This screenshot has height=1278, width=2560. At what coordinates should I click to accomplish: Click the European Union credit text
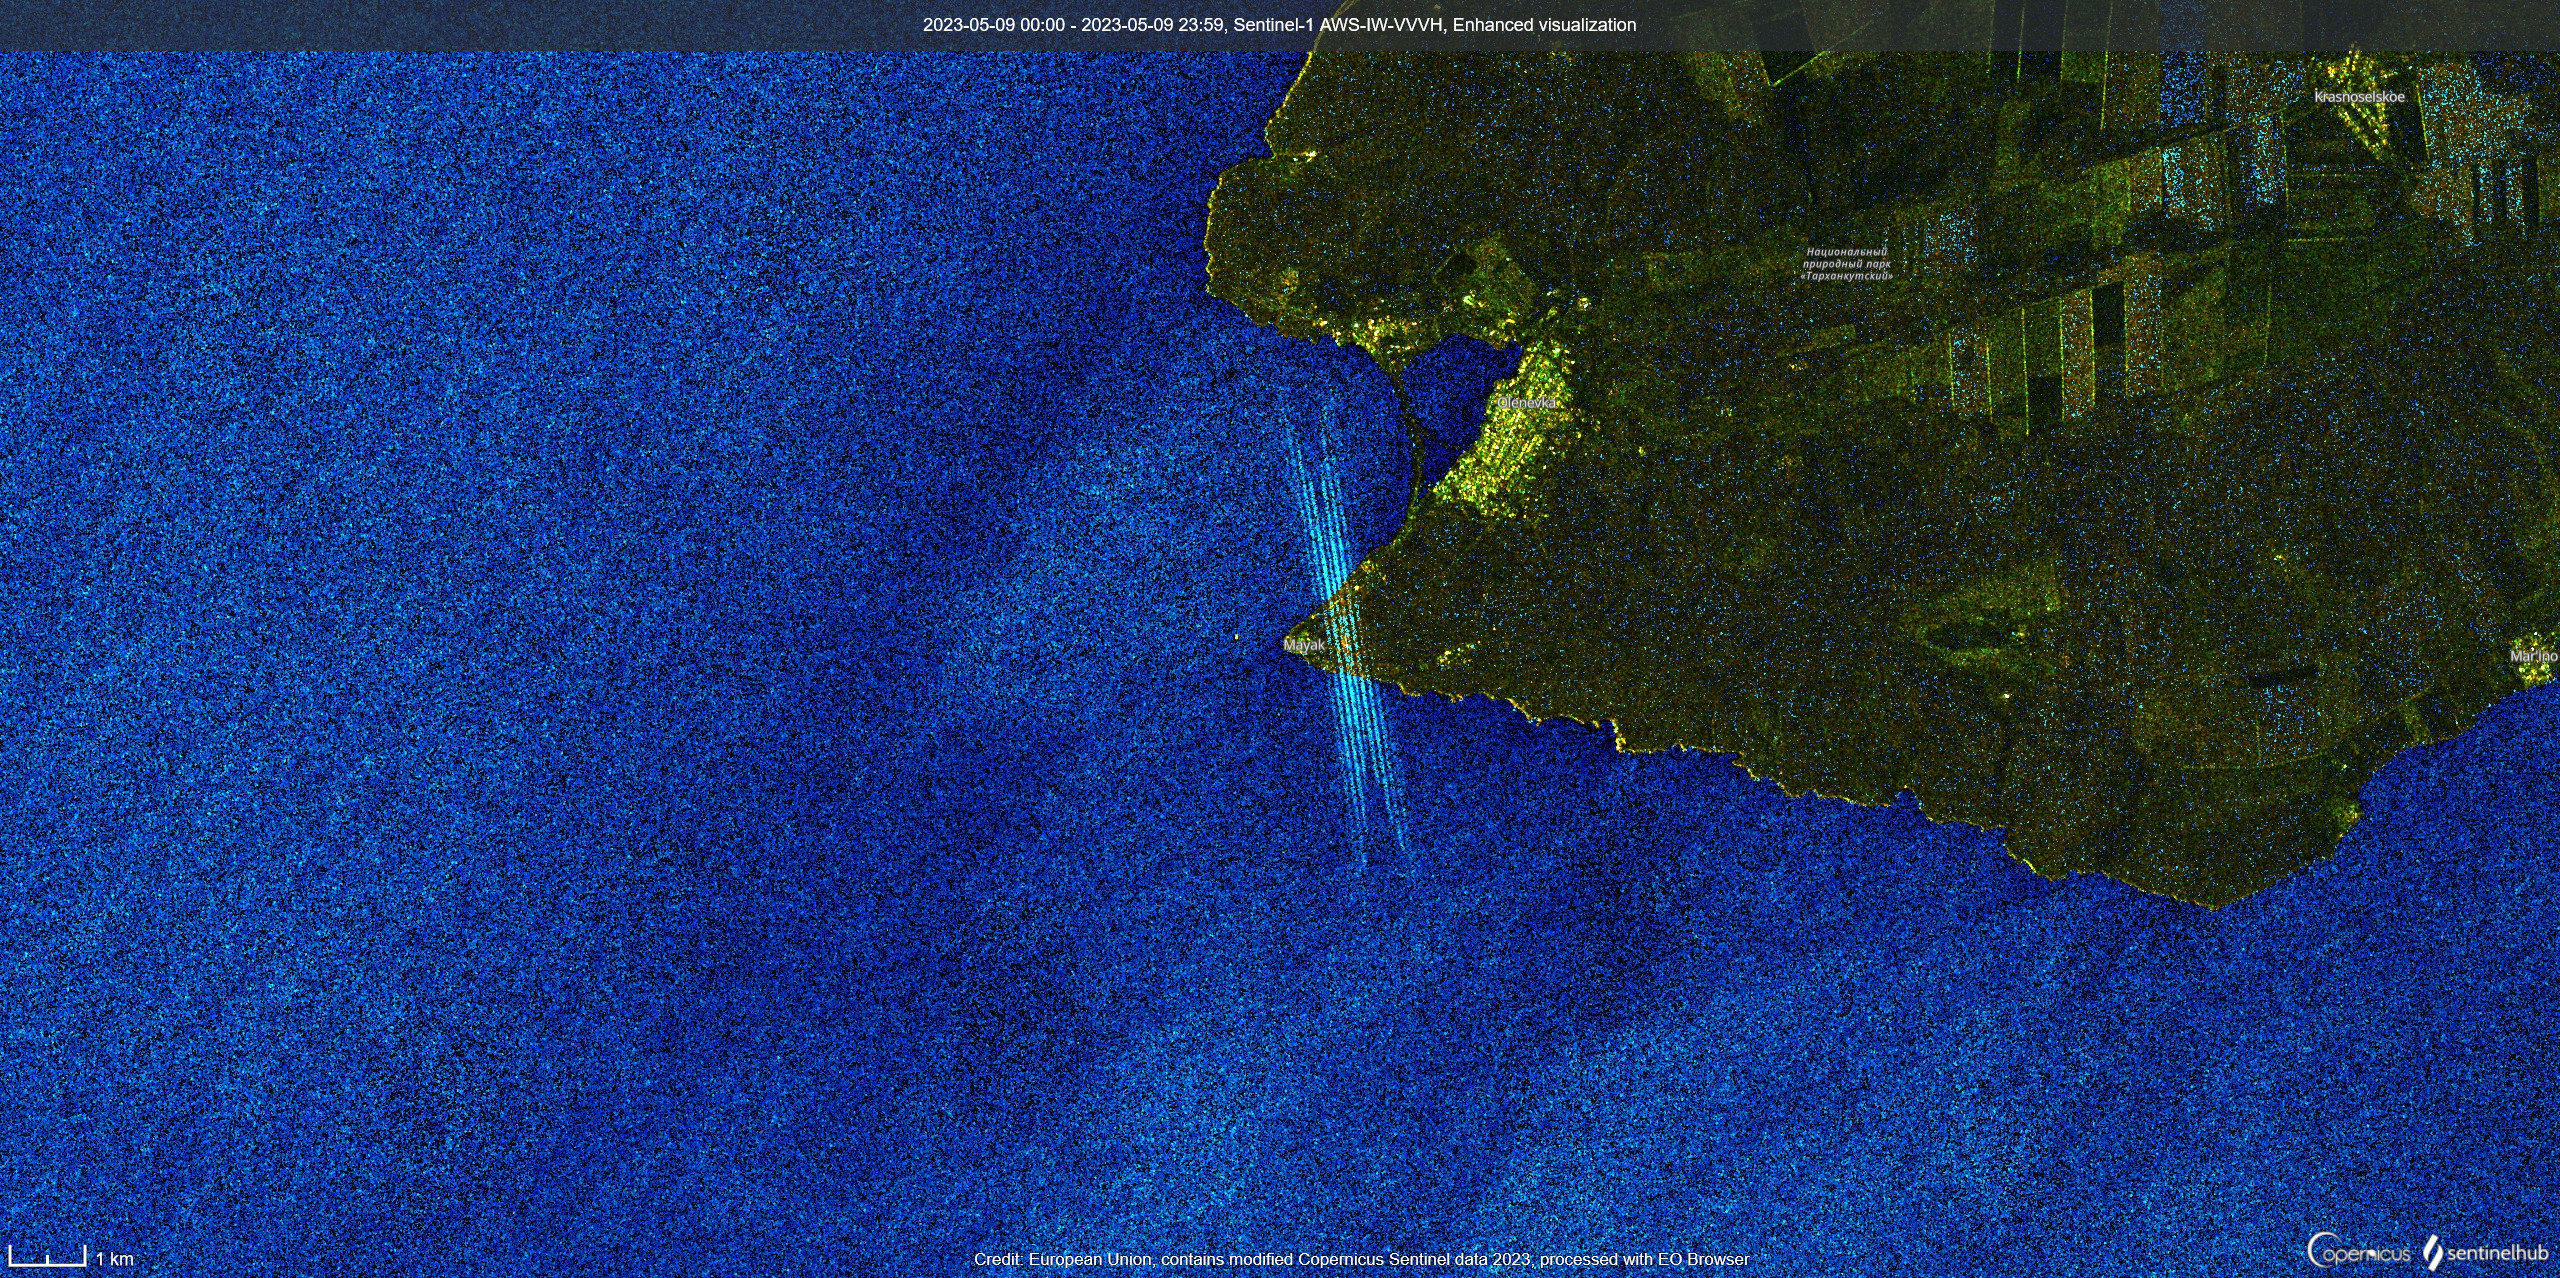(1361, 1259)
